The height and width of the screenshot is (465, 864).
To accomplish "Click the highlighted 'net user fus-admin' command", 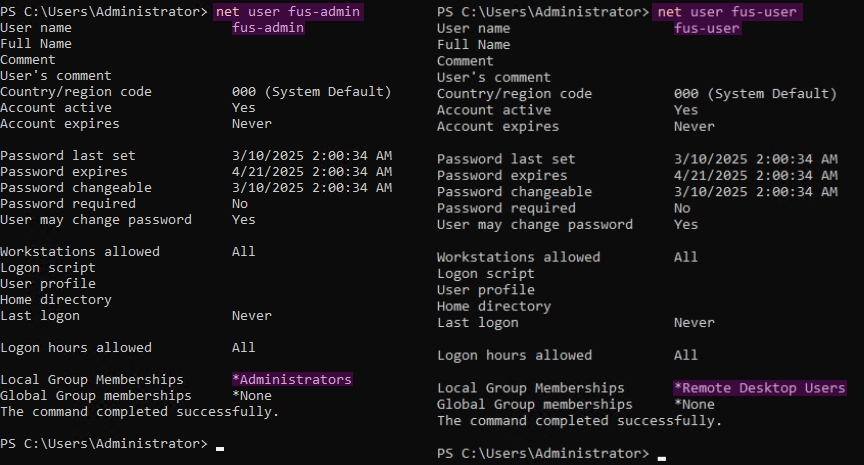I will (288, 12).
